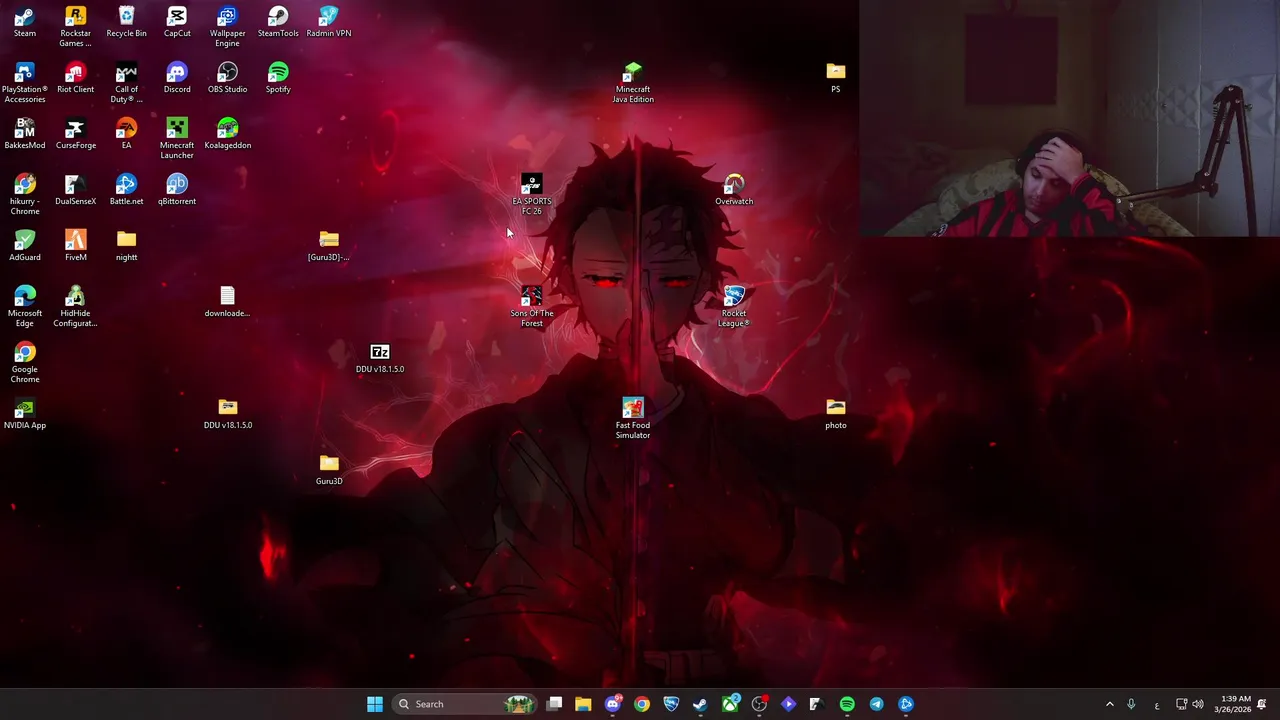Select the NVIDIA App shortcut
The image size is (1280, 720).
[x=25, y=415]
